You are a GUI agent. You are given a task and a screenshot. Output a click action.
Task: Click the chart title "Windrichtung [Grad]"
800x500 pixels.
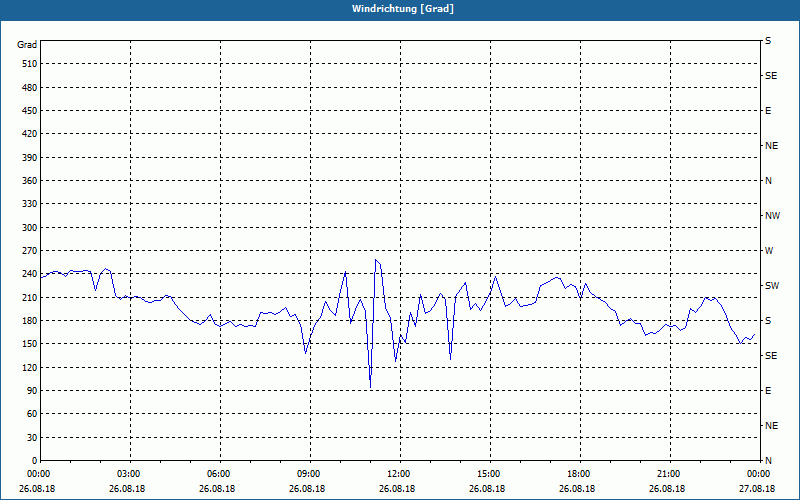(x=403, y=9)
